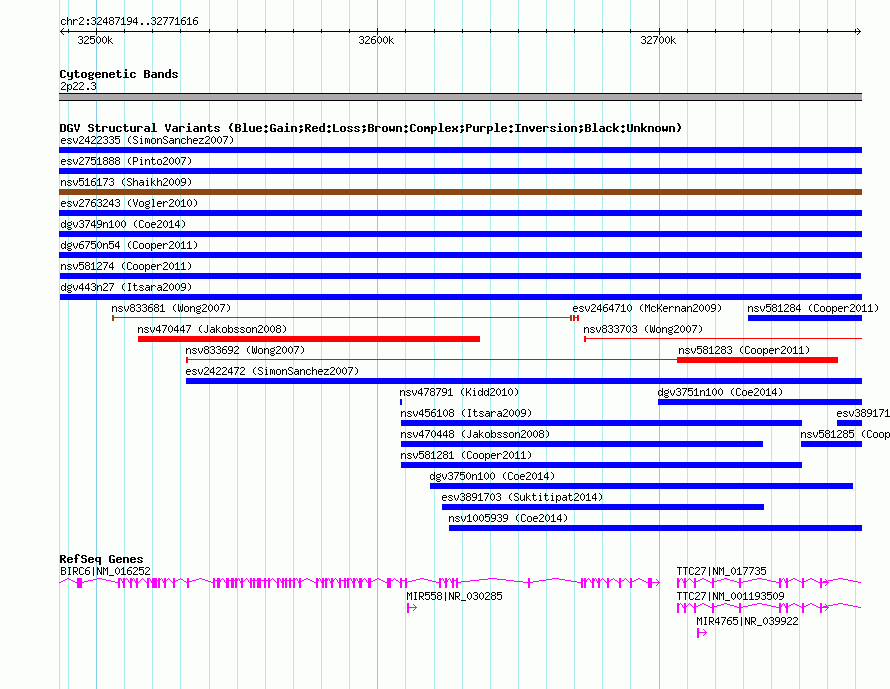Select dgv6750n54 (Cooper2011) label
The width and height of the screenshot is (890, 689).
tap(129, 245)
